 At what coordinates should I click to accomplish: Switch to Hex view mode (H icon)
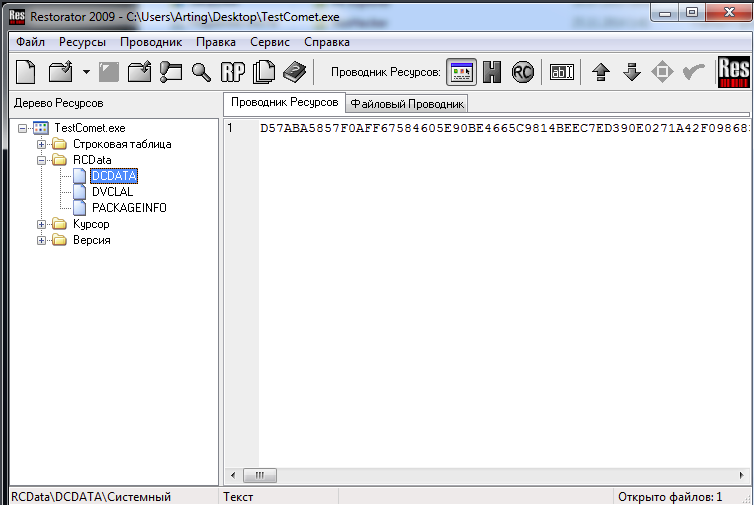click(x=492, y=72)
